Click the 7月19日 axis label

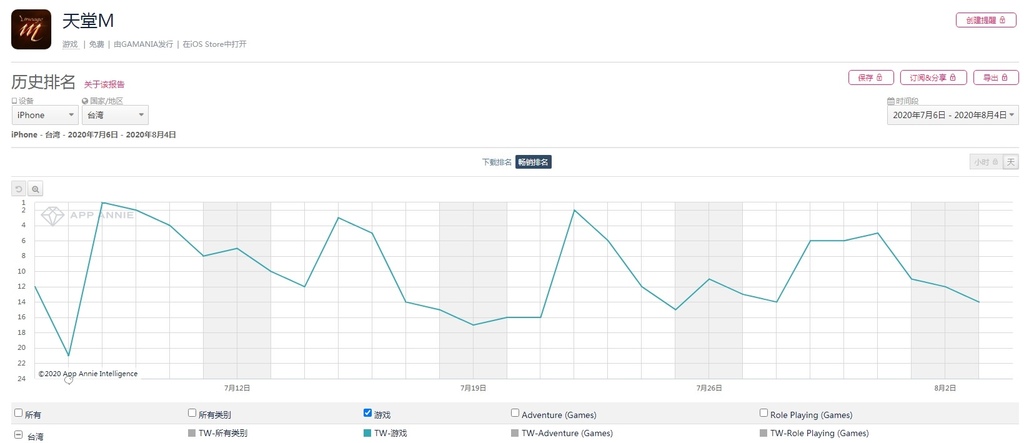click(x=473, y=387)
